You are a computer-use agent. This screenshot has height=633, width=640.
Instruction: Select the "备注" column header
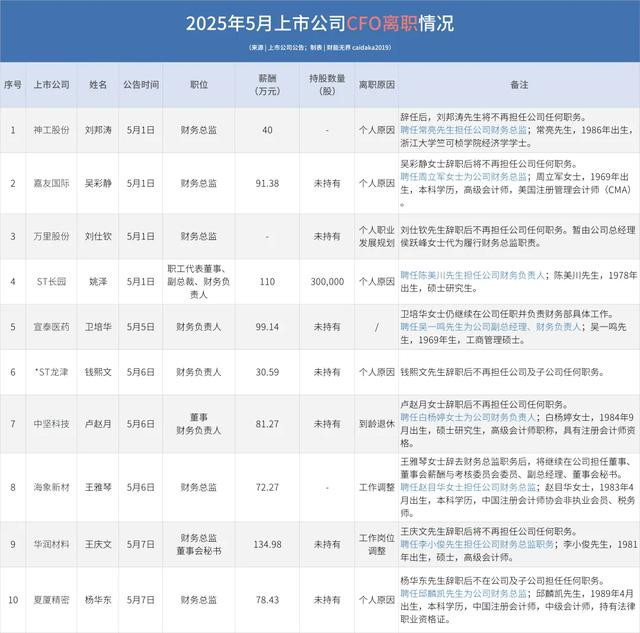click(519, 85)
